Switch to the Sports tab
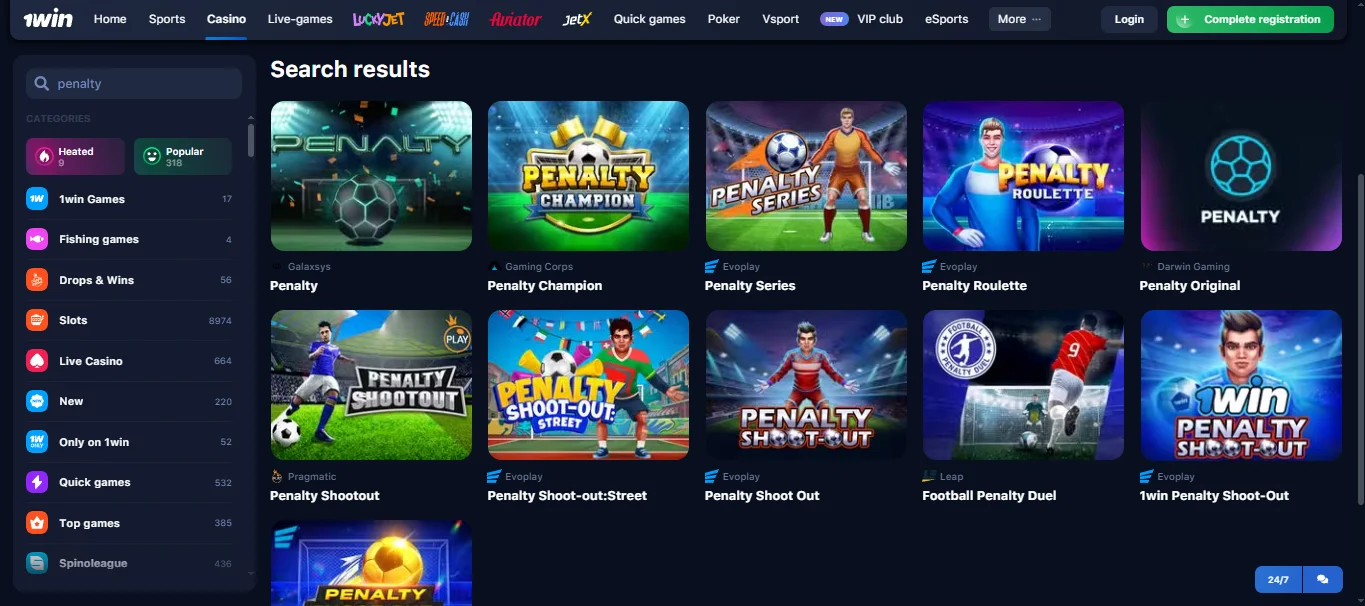Viewport: 1365px width, 606px height. 167,19
